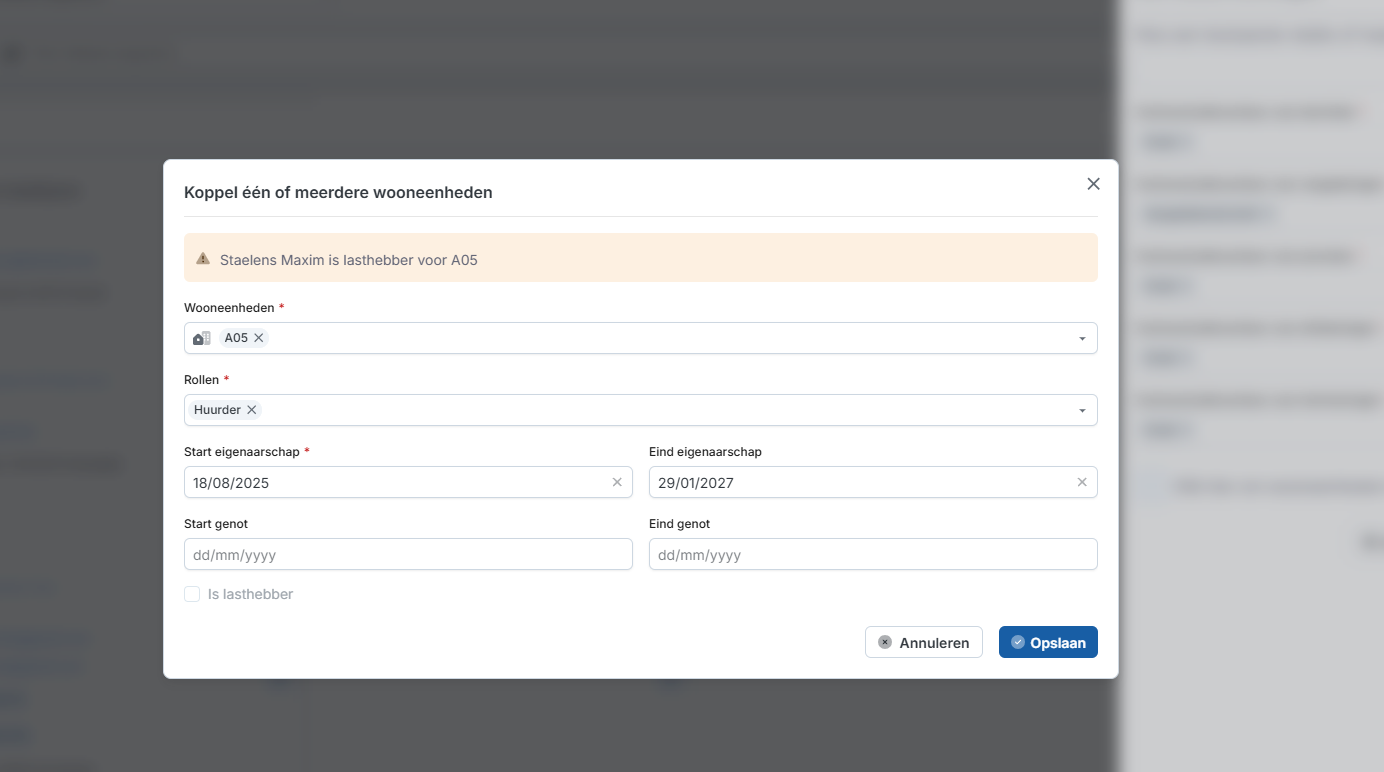Image resolution: width=1384 pixels, height=772 pixels.
Task: Expand the Rollen dropdown arrow
Action: click(x=1082, y=411)
